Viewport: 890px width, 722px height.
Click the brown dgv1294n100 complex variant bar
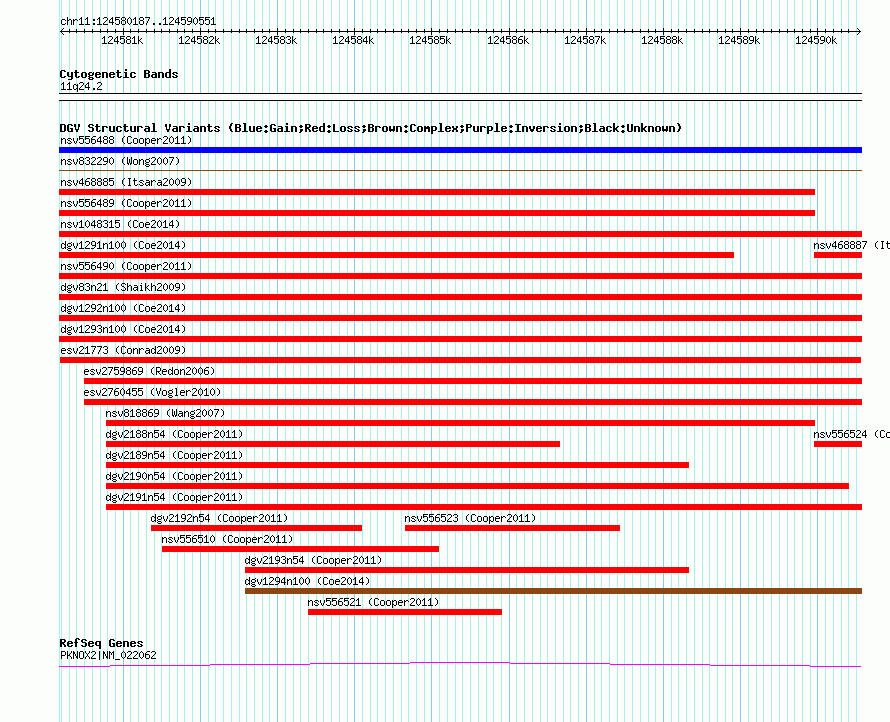[553, 591]
